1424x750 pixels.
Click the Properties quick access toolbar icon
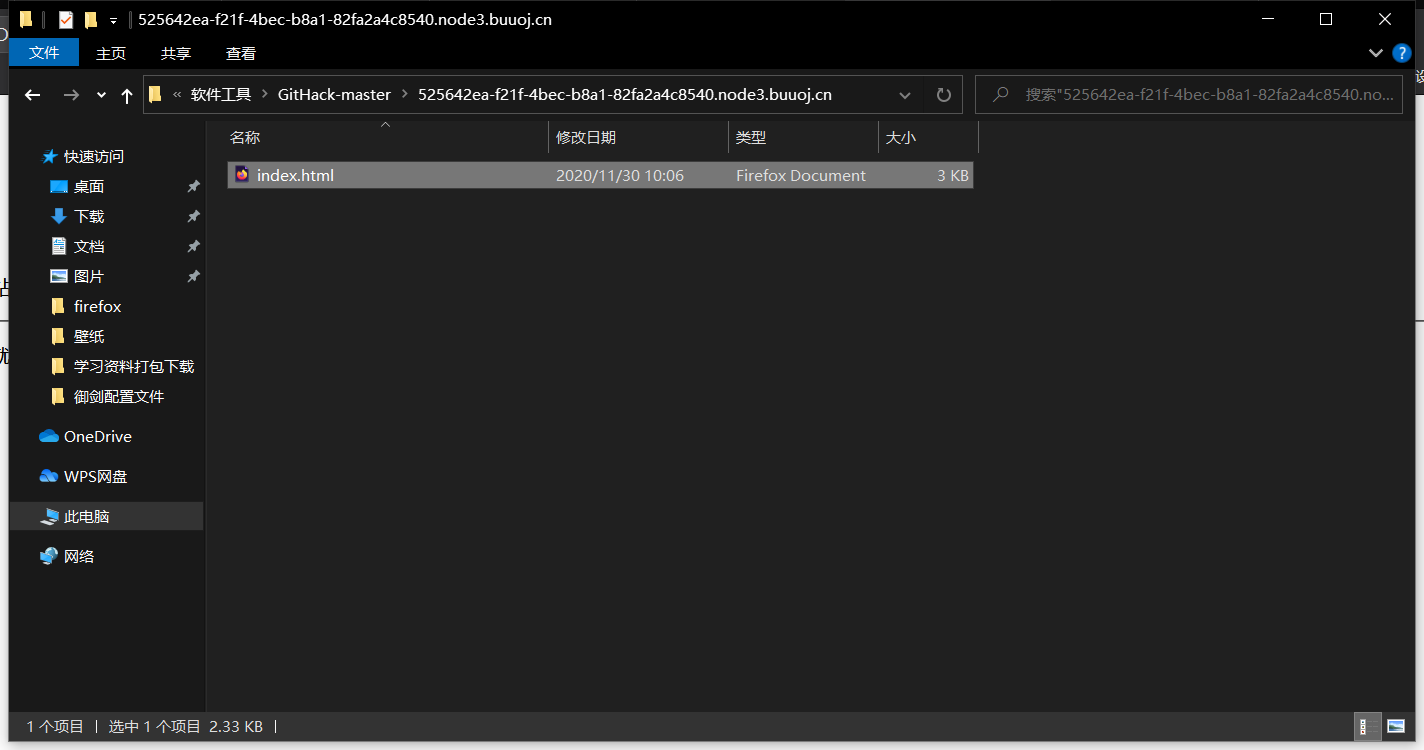66,19
